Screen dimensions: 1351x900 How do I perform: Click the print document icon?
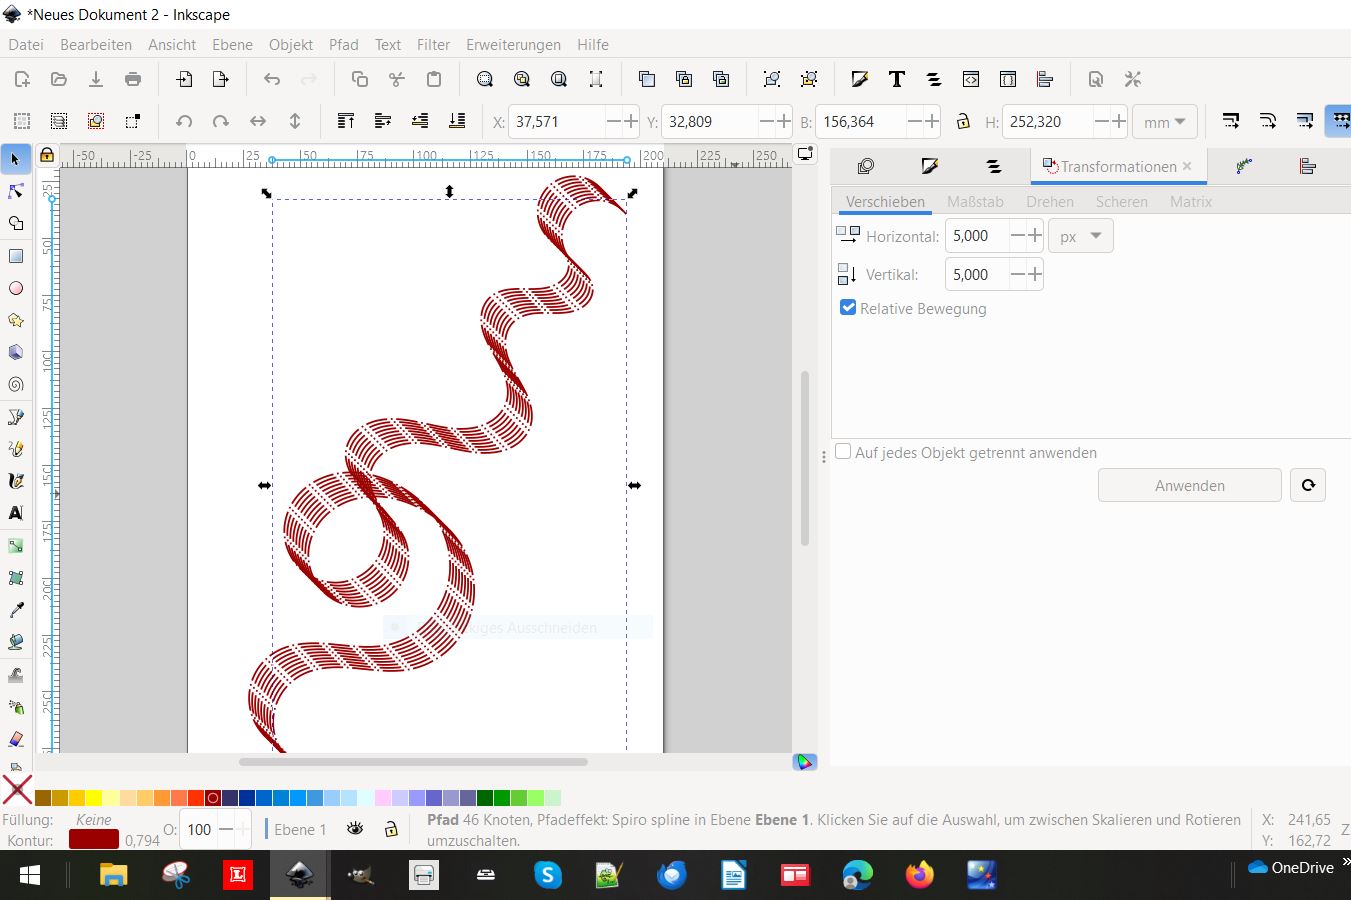pos(133,80)
